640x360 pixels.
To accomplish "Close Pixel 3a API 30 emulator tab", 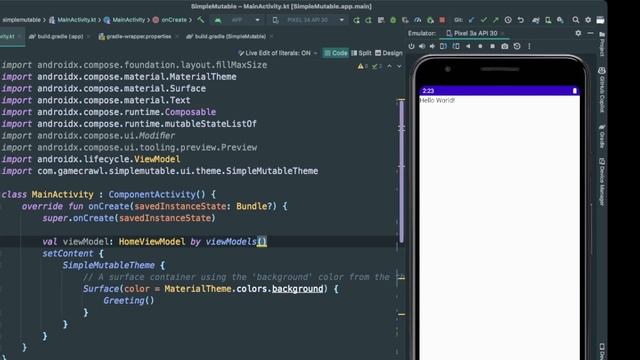I will click(x=502, y=33).
